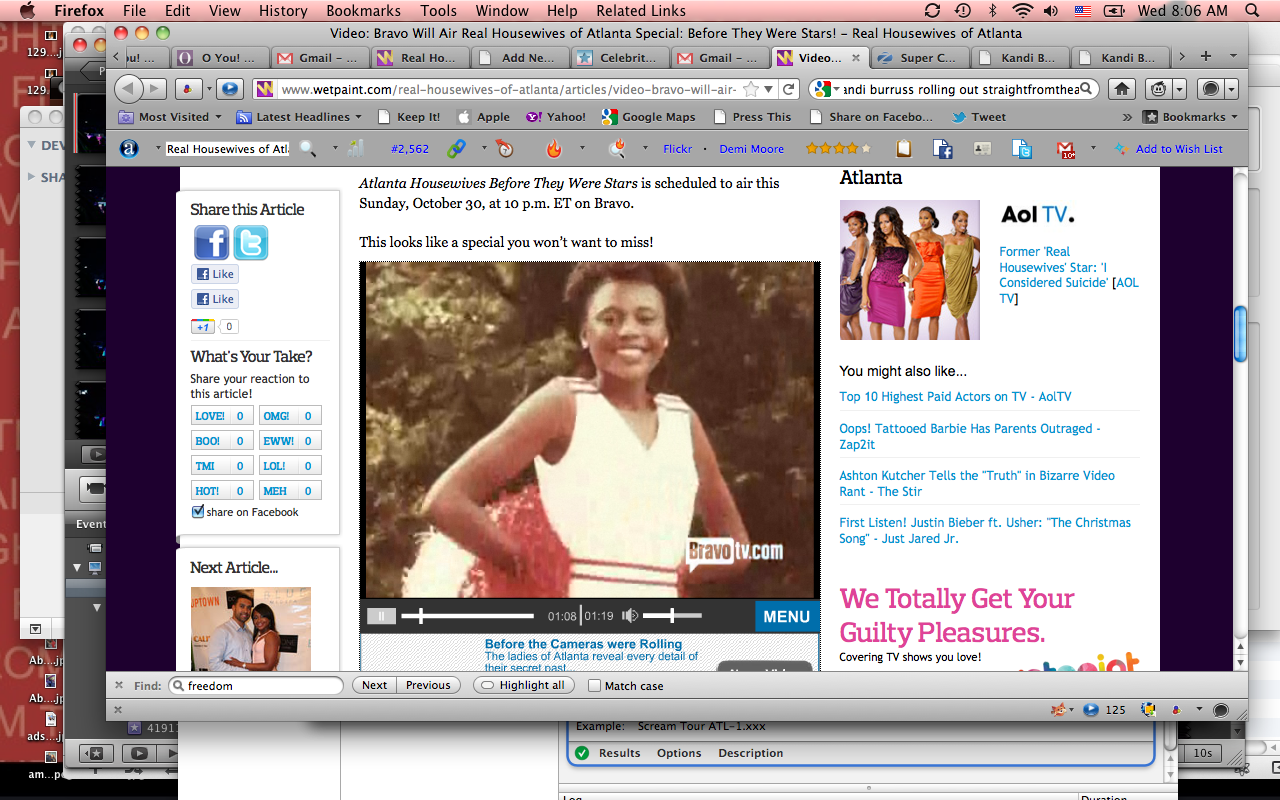Bookmark page with the star icon
Screen dimensions: 1280x800
click(752, 89)
